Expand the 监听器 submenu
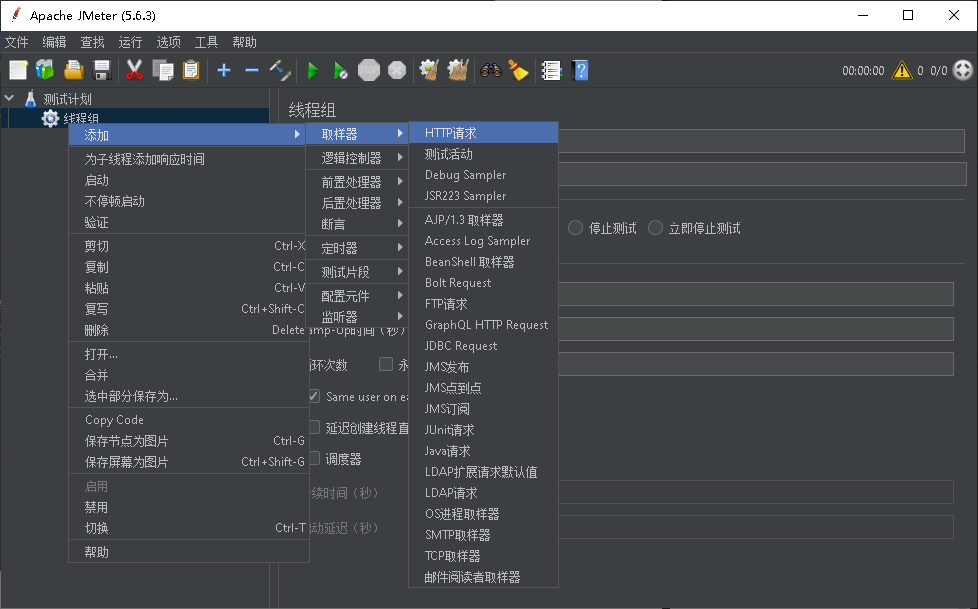978x609 pixels. pos(357,316)
